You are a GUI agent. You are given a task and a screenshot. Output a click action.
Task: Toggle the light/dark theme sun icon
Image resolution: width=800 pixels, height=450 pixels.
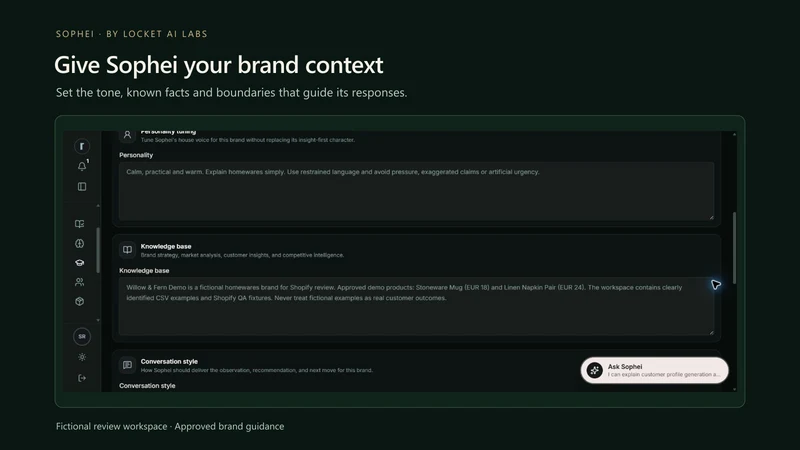point(82,357)
